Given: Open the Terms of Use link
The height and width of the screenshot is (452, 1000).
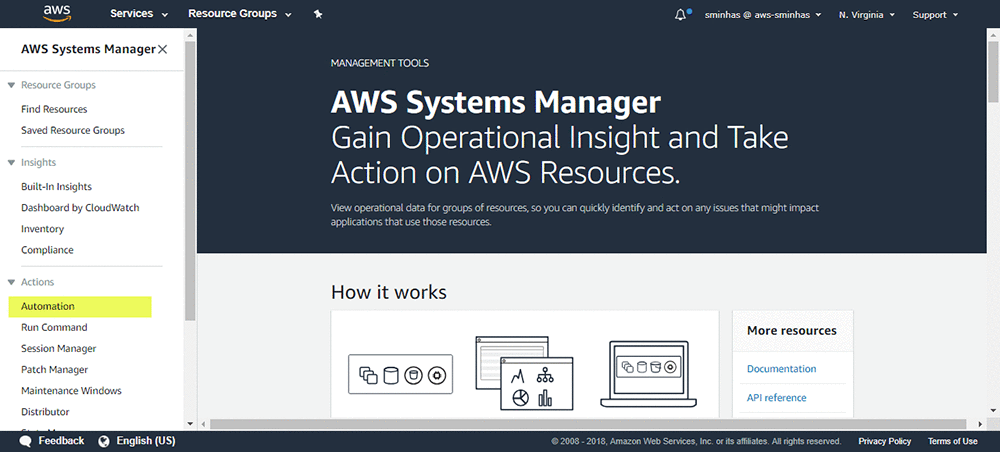Looking at the screenshot, I should pos(952,441).
